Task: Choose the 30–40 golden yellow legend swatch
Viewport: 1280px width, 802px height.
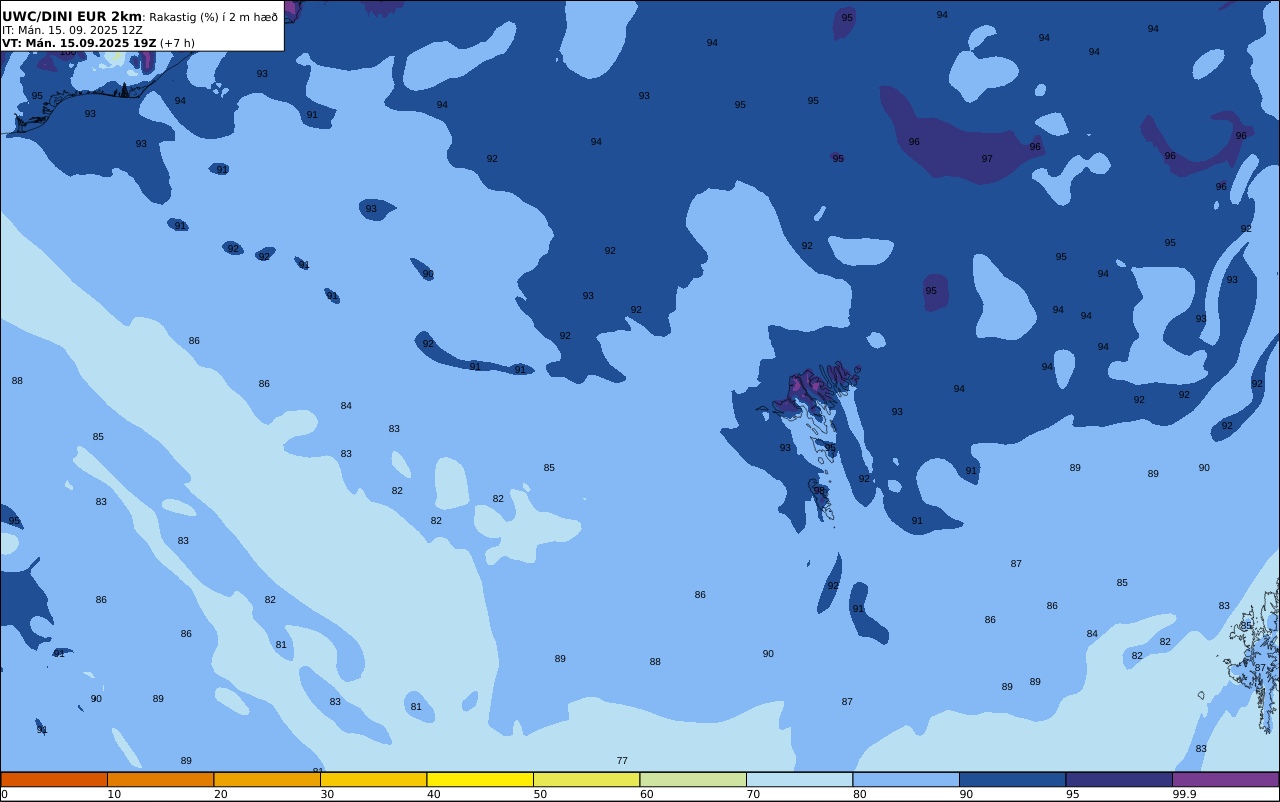Action: (373, 779)
